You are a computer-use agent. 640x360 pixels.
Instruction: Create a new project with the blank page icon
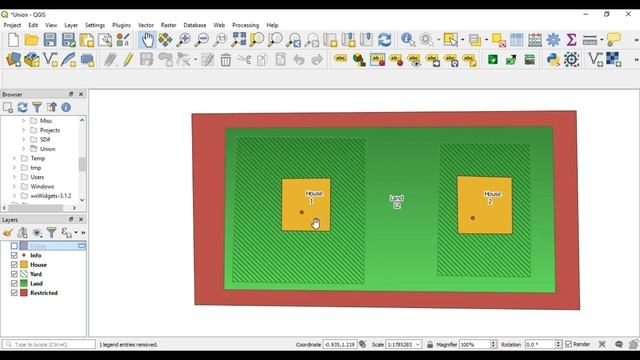13,40
